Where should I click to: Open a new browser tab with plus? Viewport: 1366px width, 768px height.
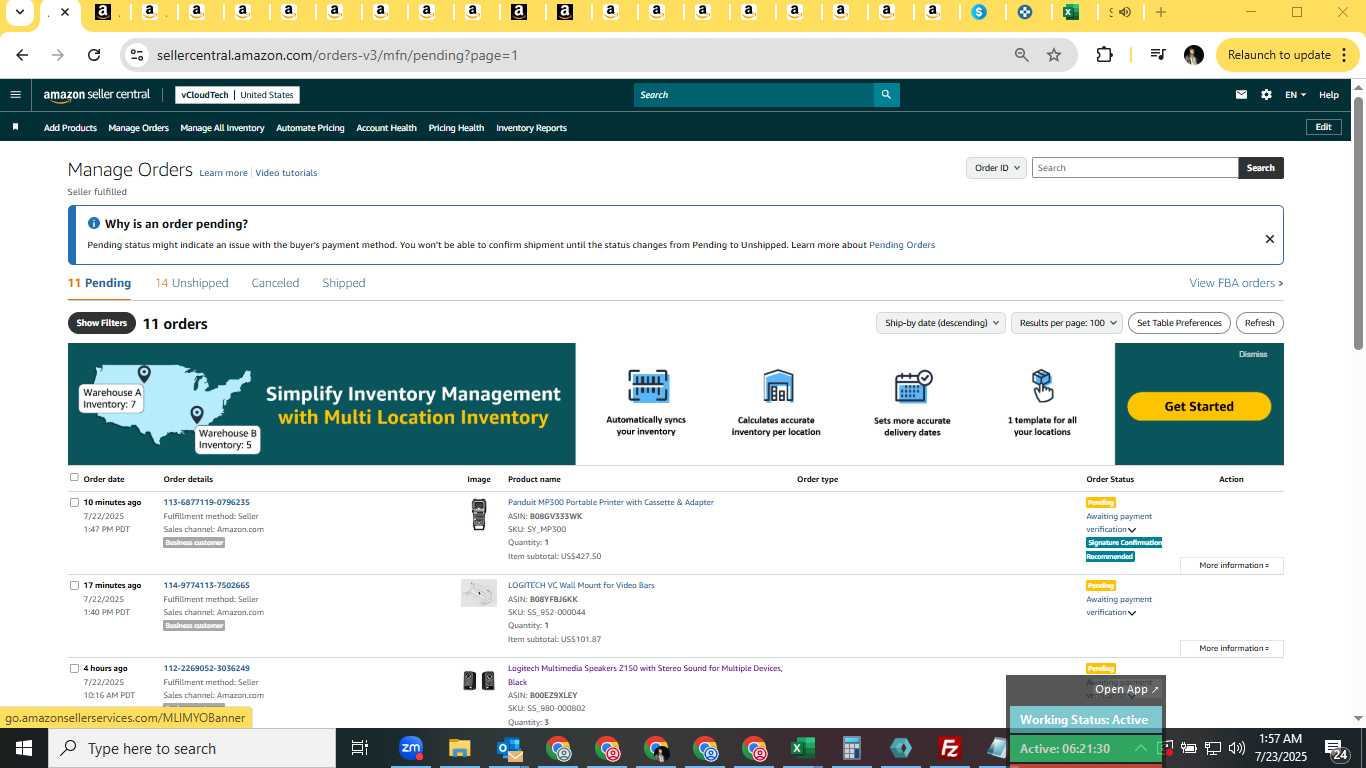pos(1161,12)
